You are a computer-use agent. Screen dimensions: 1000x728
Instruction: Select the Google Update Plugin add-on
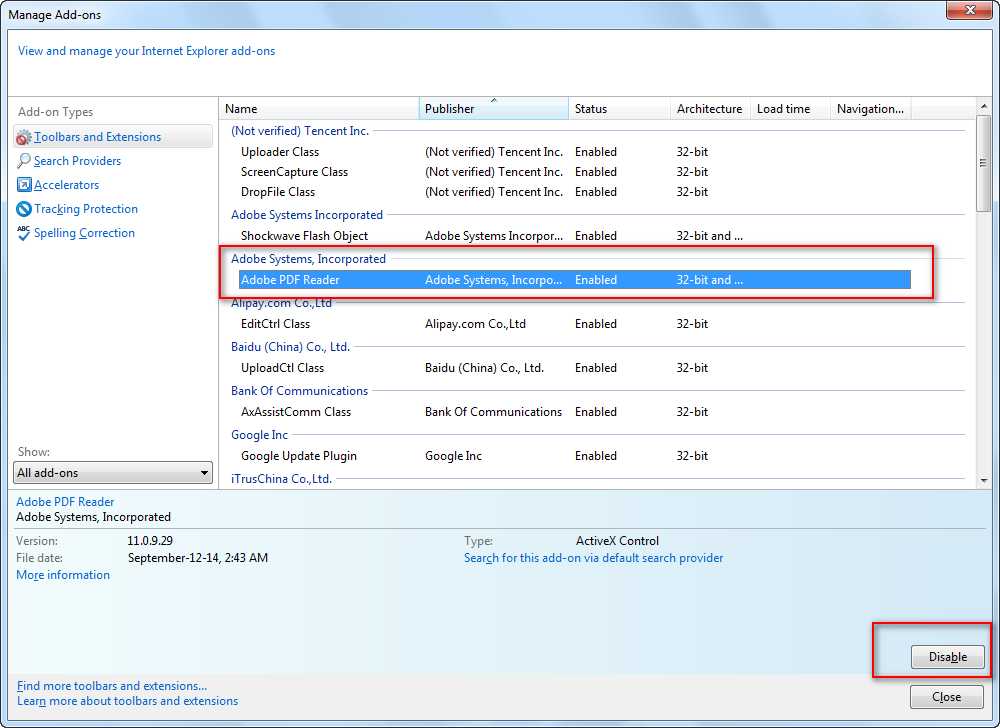(575, 456)
